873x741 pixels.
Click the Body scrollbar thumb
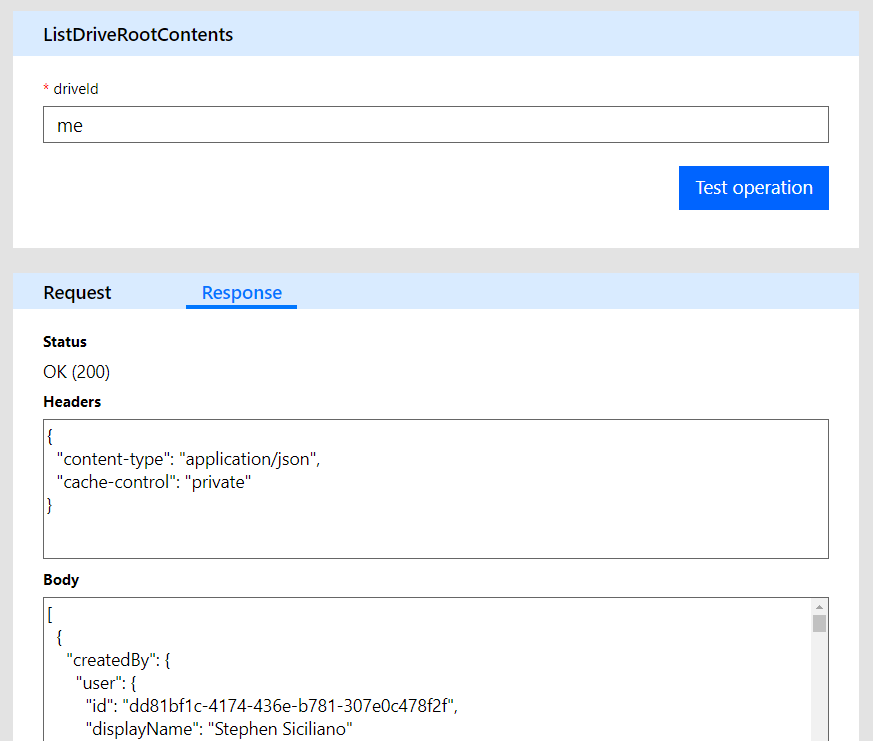[819, 624]
